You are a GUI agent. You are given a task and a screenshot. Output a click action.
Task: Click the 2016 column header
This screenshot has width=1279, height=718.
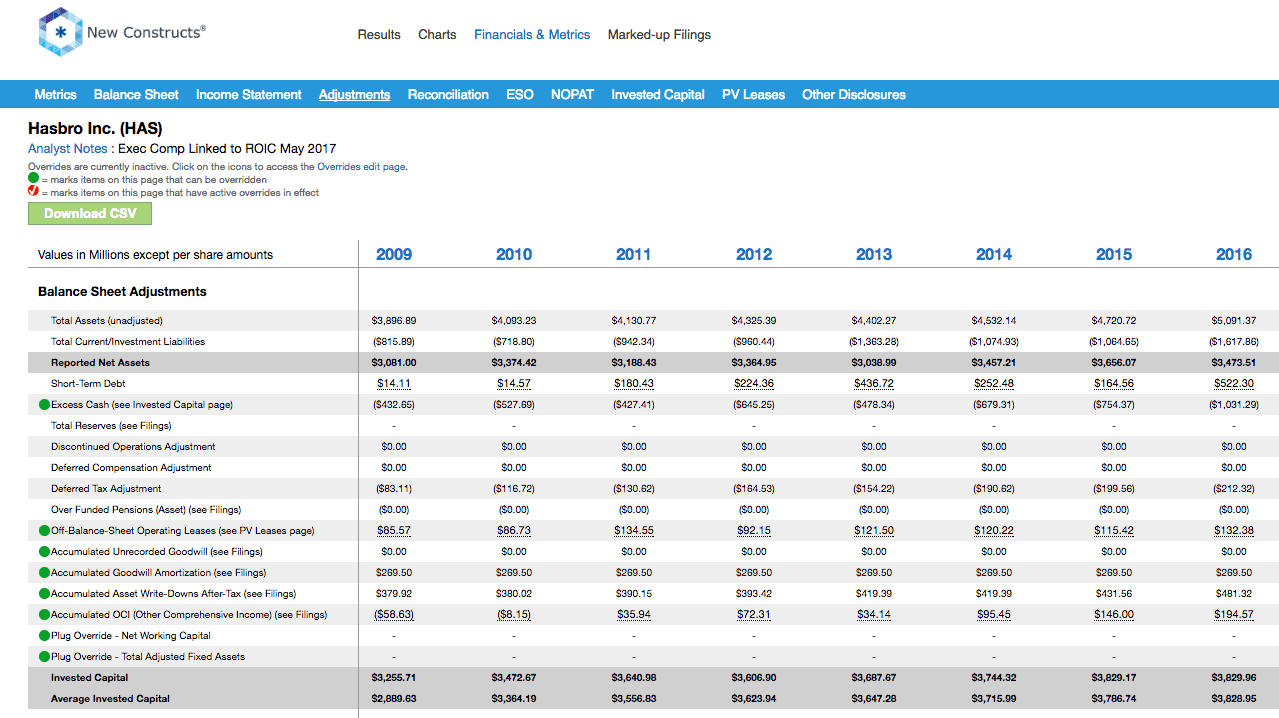(1234, 255)
